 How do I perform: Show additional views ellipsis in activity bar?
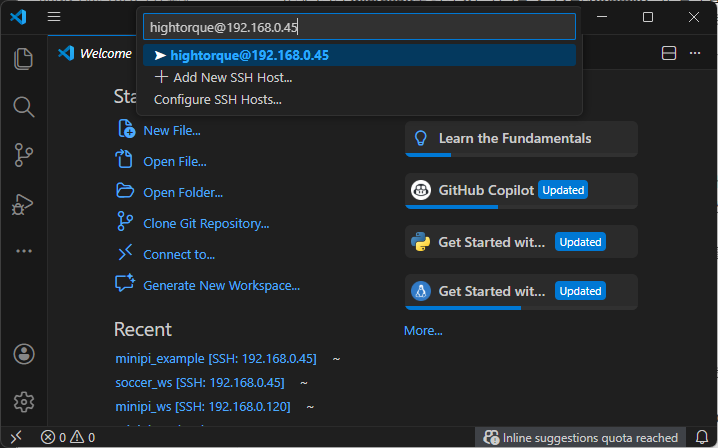tap(24, 251)
